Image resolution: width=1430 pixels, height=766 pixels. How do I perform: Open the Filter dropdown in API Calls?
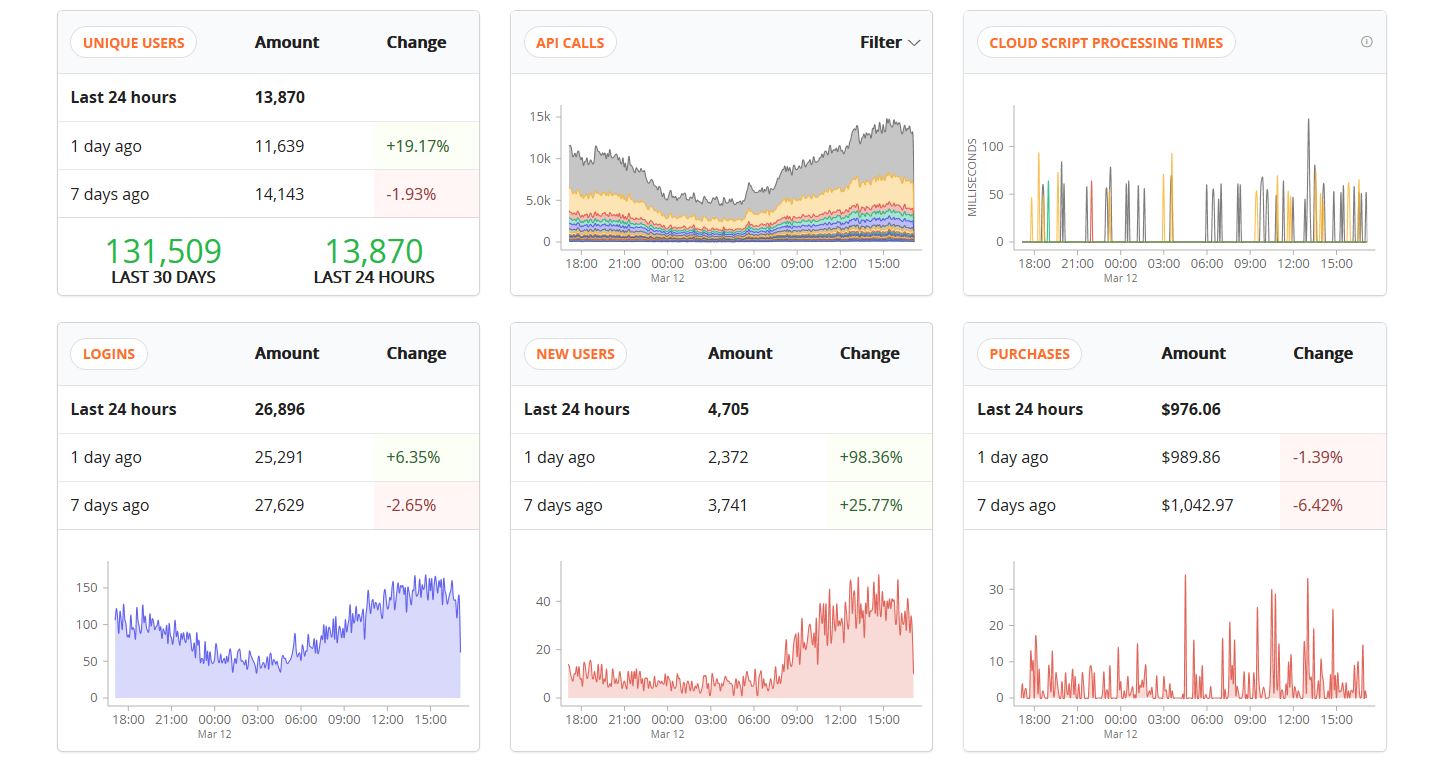pos(889,42)
